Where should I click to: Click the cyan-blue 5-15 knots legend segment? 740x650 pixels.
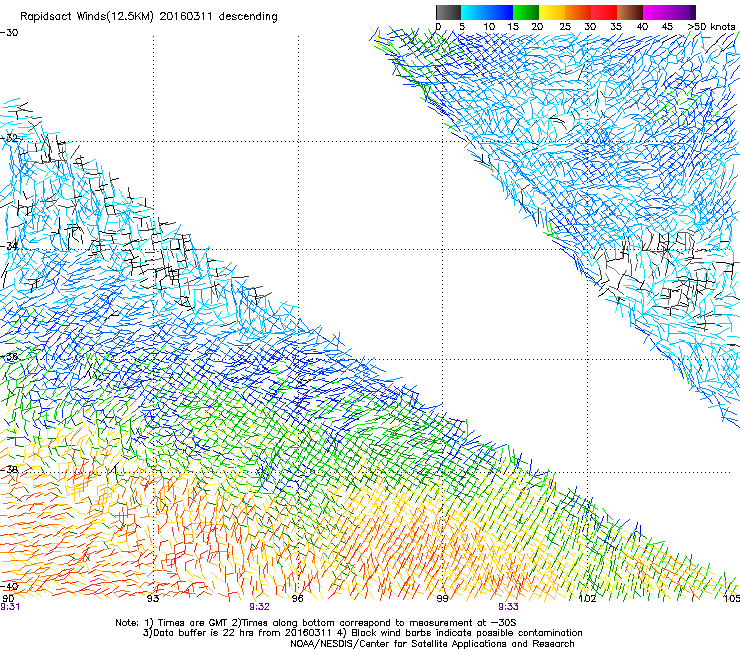click(487, 12)
